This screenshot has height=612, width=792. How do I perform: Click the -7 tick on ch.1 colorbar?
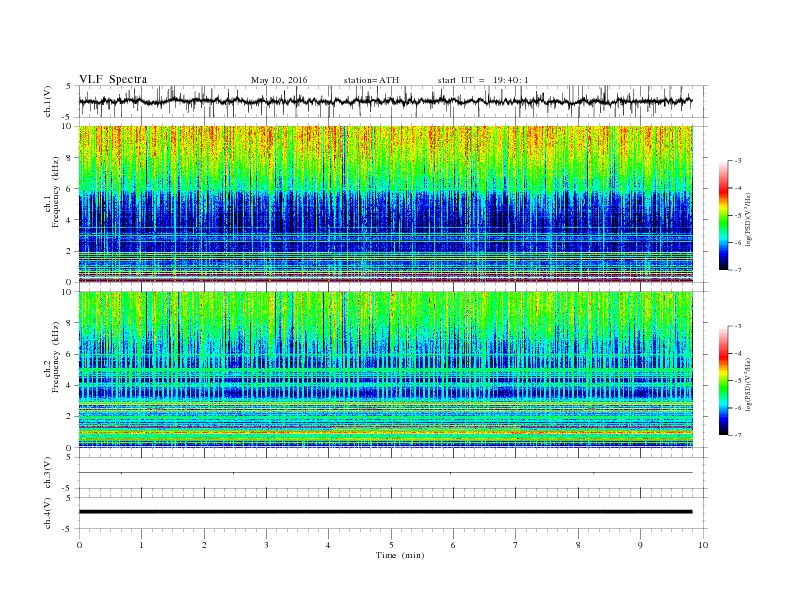click(737, 270)
